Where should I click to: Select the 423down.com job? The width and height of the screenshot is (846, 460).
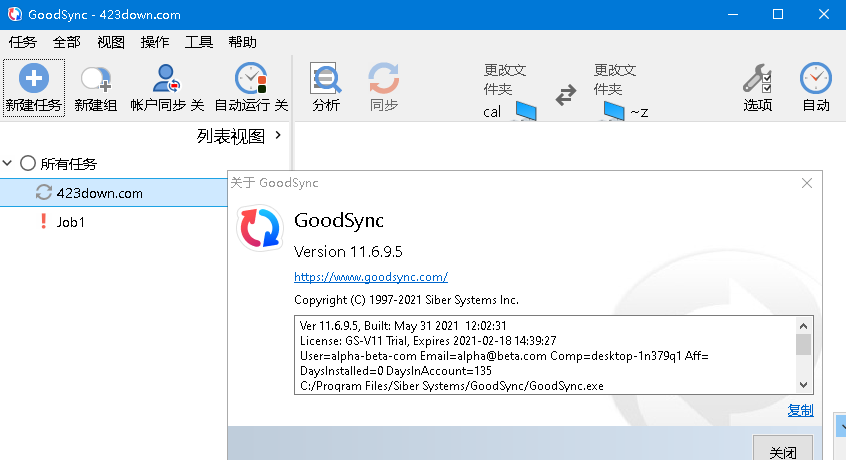tap(114, 193)
